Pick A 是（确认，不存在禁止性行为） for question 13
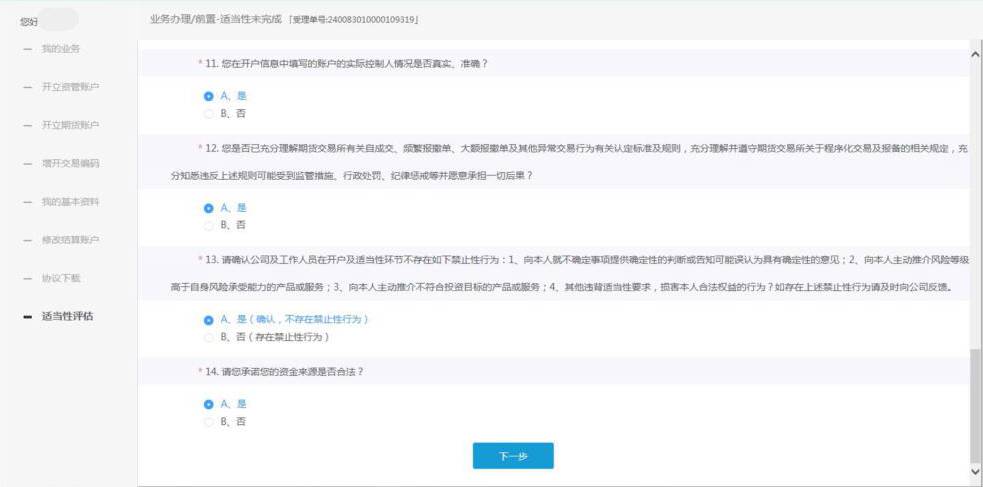The height and width of the screenshot is (487, 983). 208,320
